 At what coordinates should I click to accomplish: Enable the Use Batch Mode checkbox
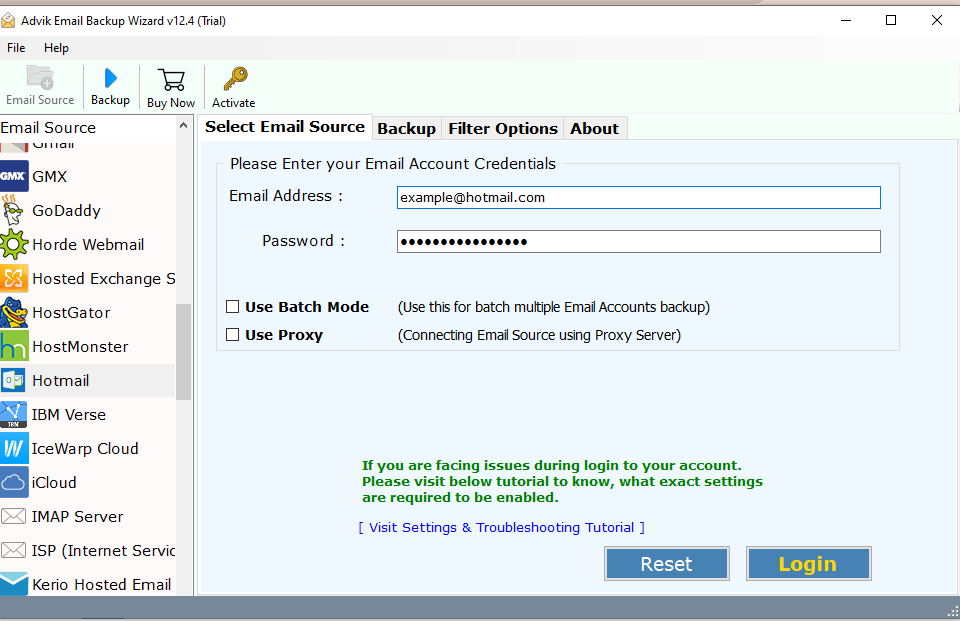[x=233, y=306]
